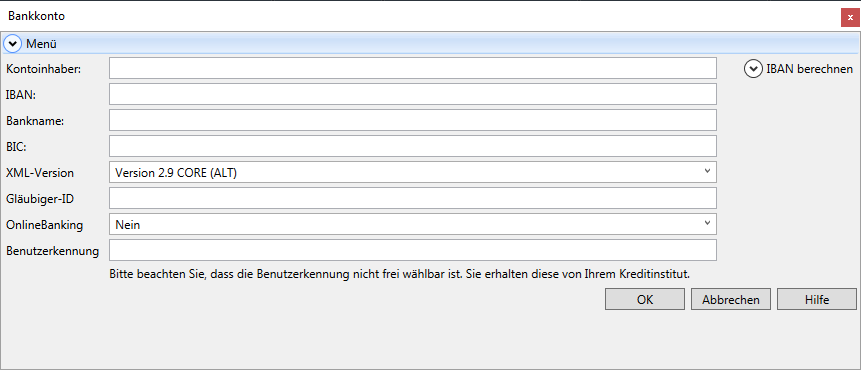Close the Bankkonto dialog window
The image size is (861, 370).
[x=850, y=18]
